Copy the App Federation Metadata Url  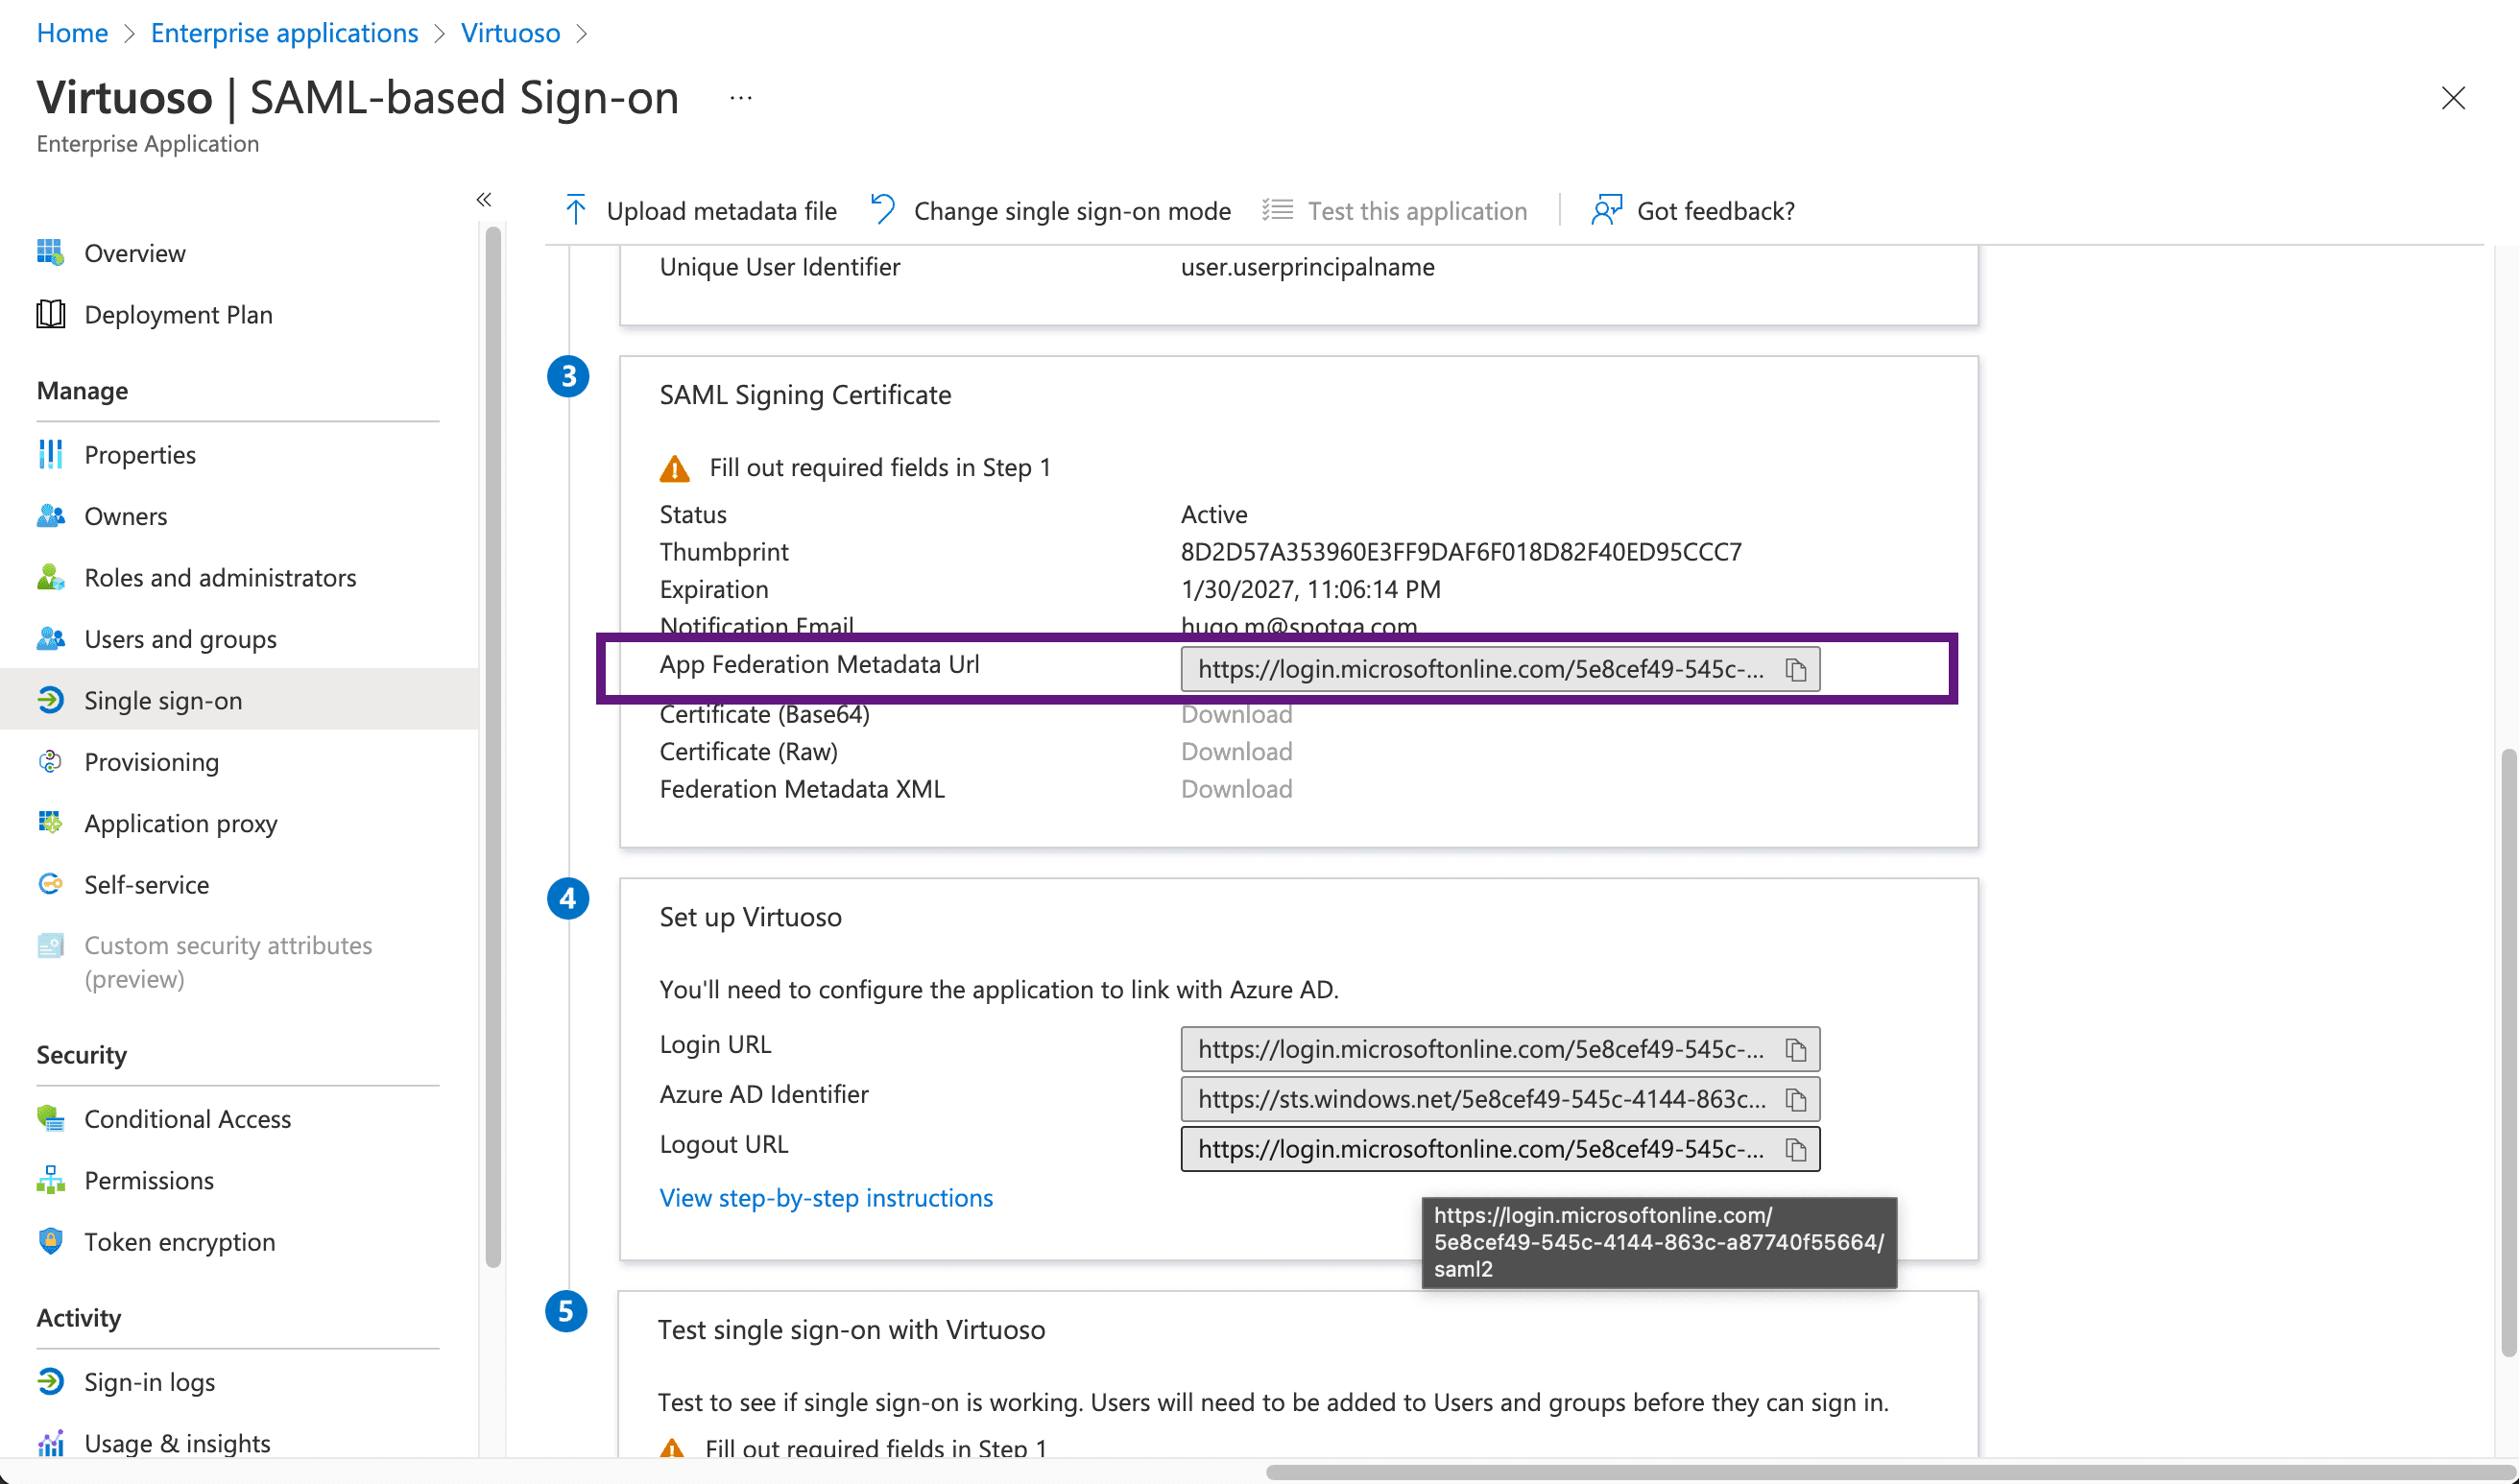pos(1795,669)
